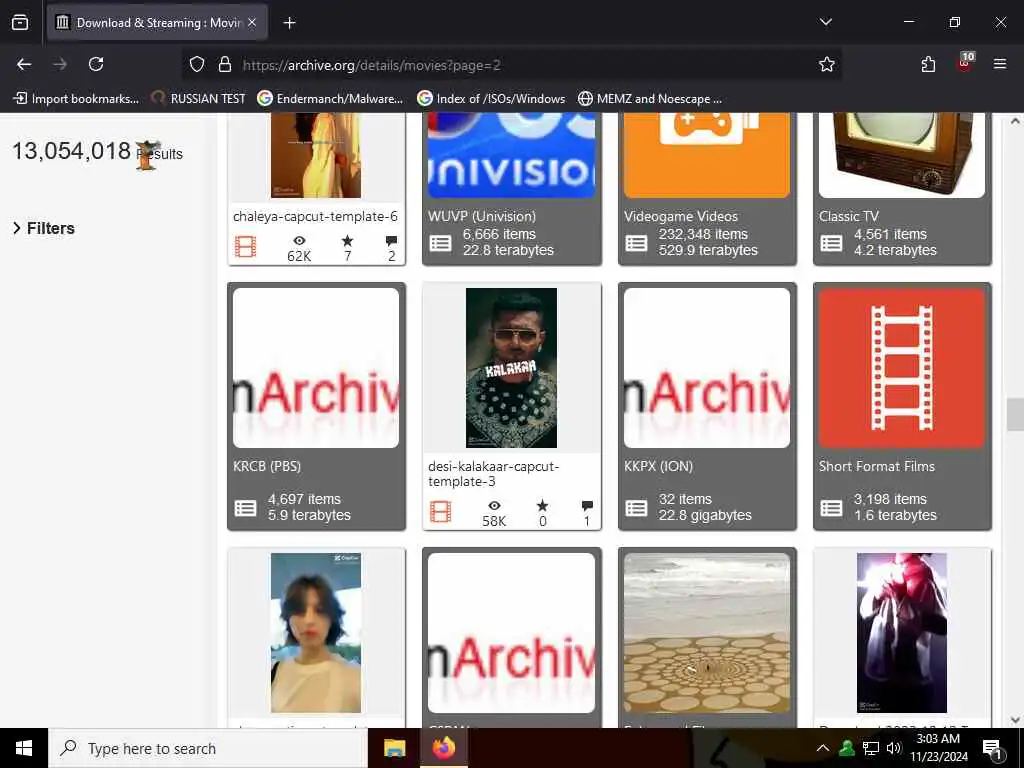Click the page vertical scrollbar thumb
This screenshot has width=1024, height=768.
pyautogui.click(x=1015, y=414)
